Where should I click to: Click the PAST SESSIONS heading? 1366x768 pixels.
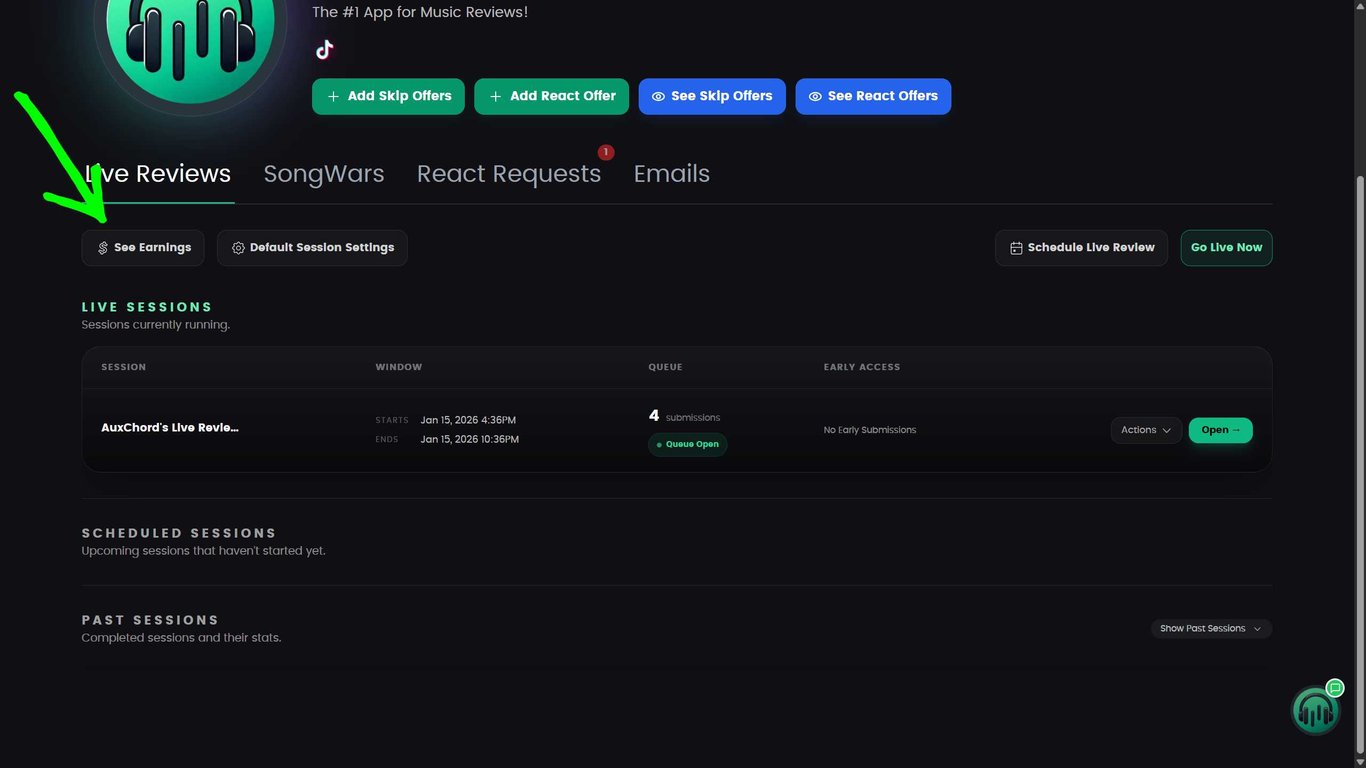150,620
